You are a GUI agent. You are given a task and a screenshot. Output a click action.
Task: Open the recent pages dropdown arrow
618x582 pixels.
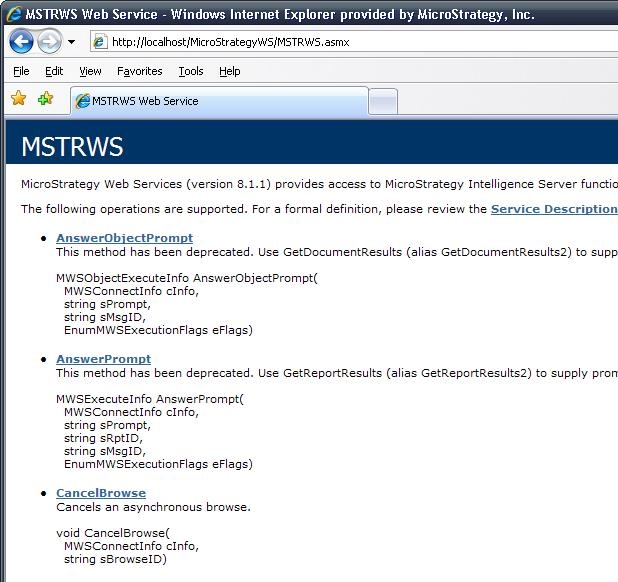71,42
